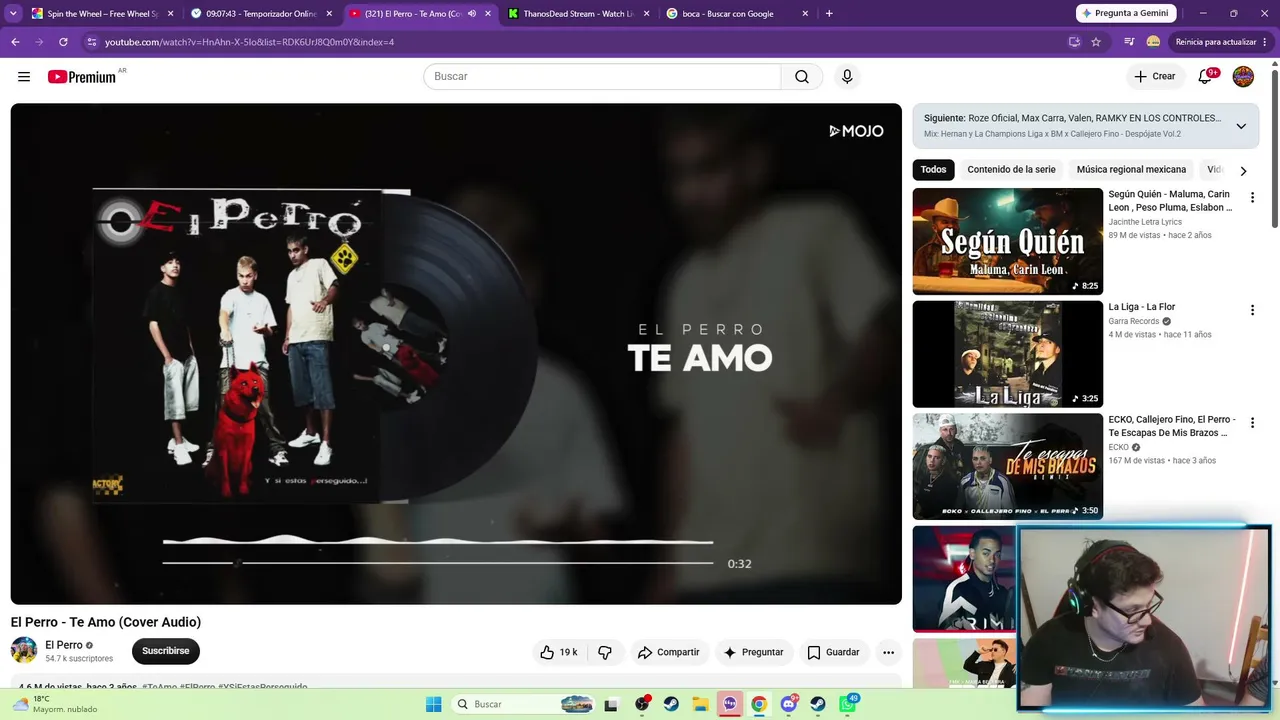This screenshot has width=1280, height=720.
Task: Reload the current page
Action: pyautogui.click(x=63, y=42)
